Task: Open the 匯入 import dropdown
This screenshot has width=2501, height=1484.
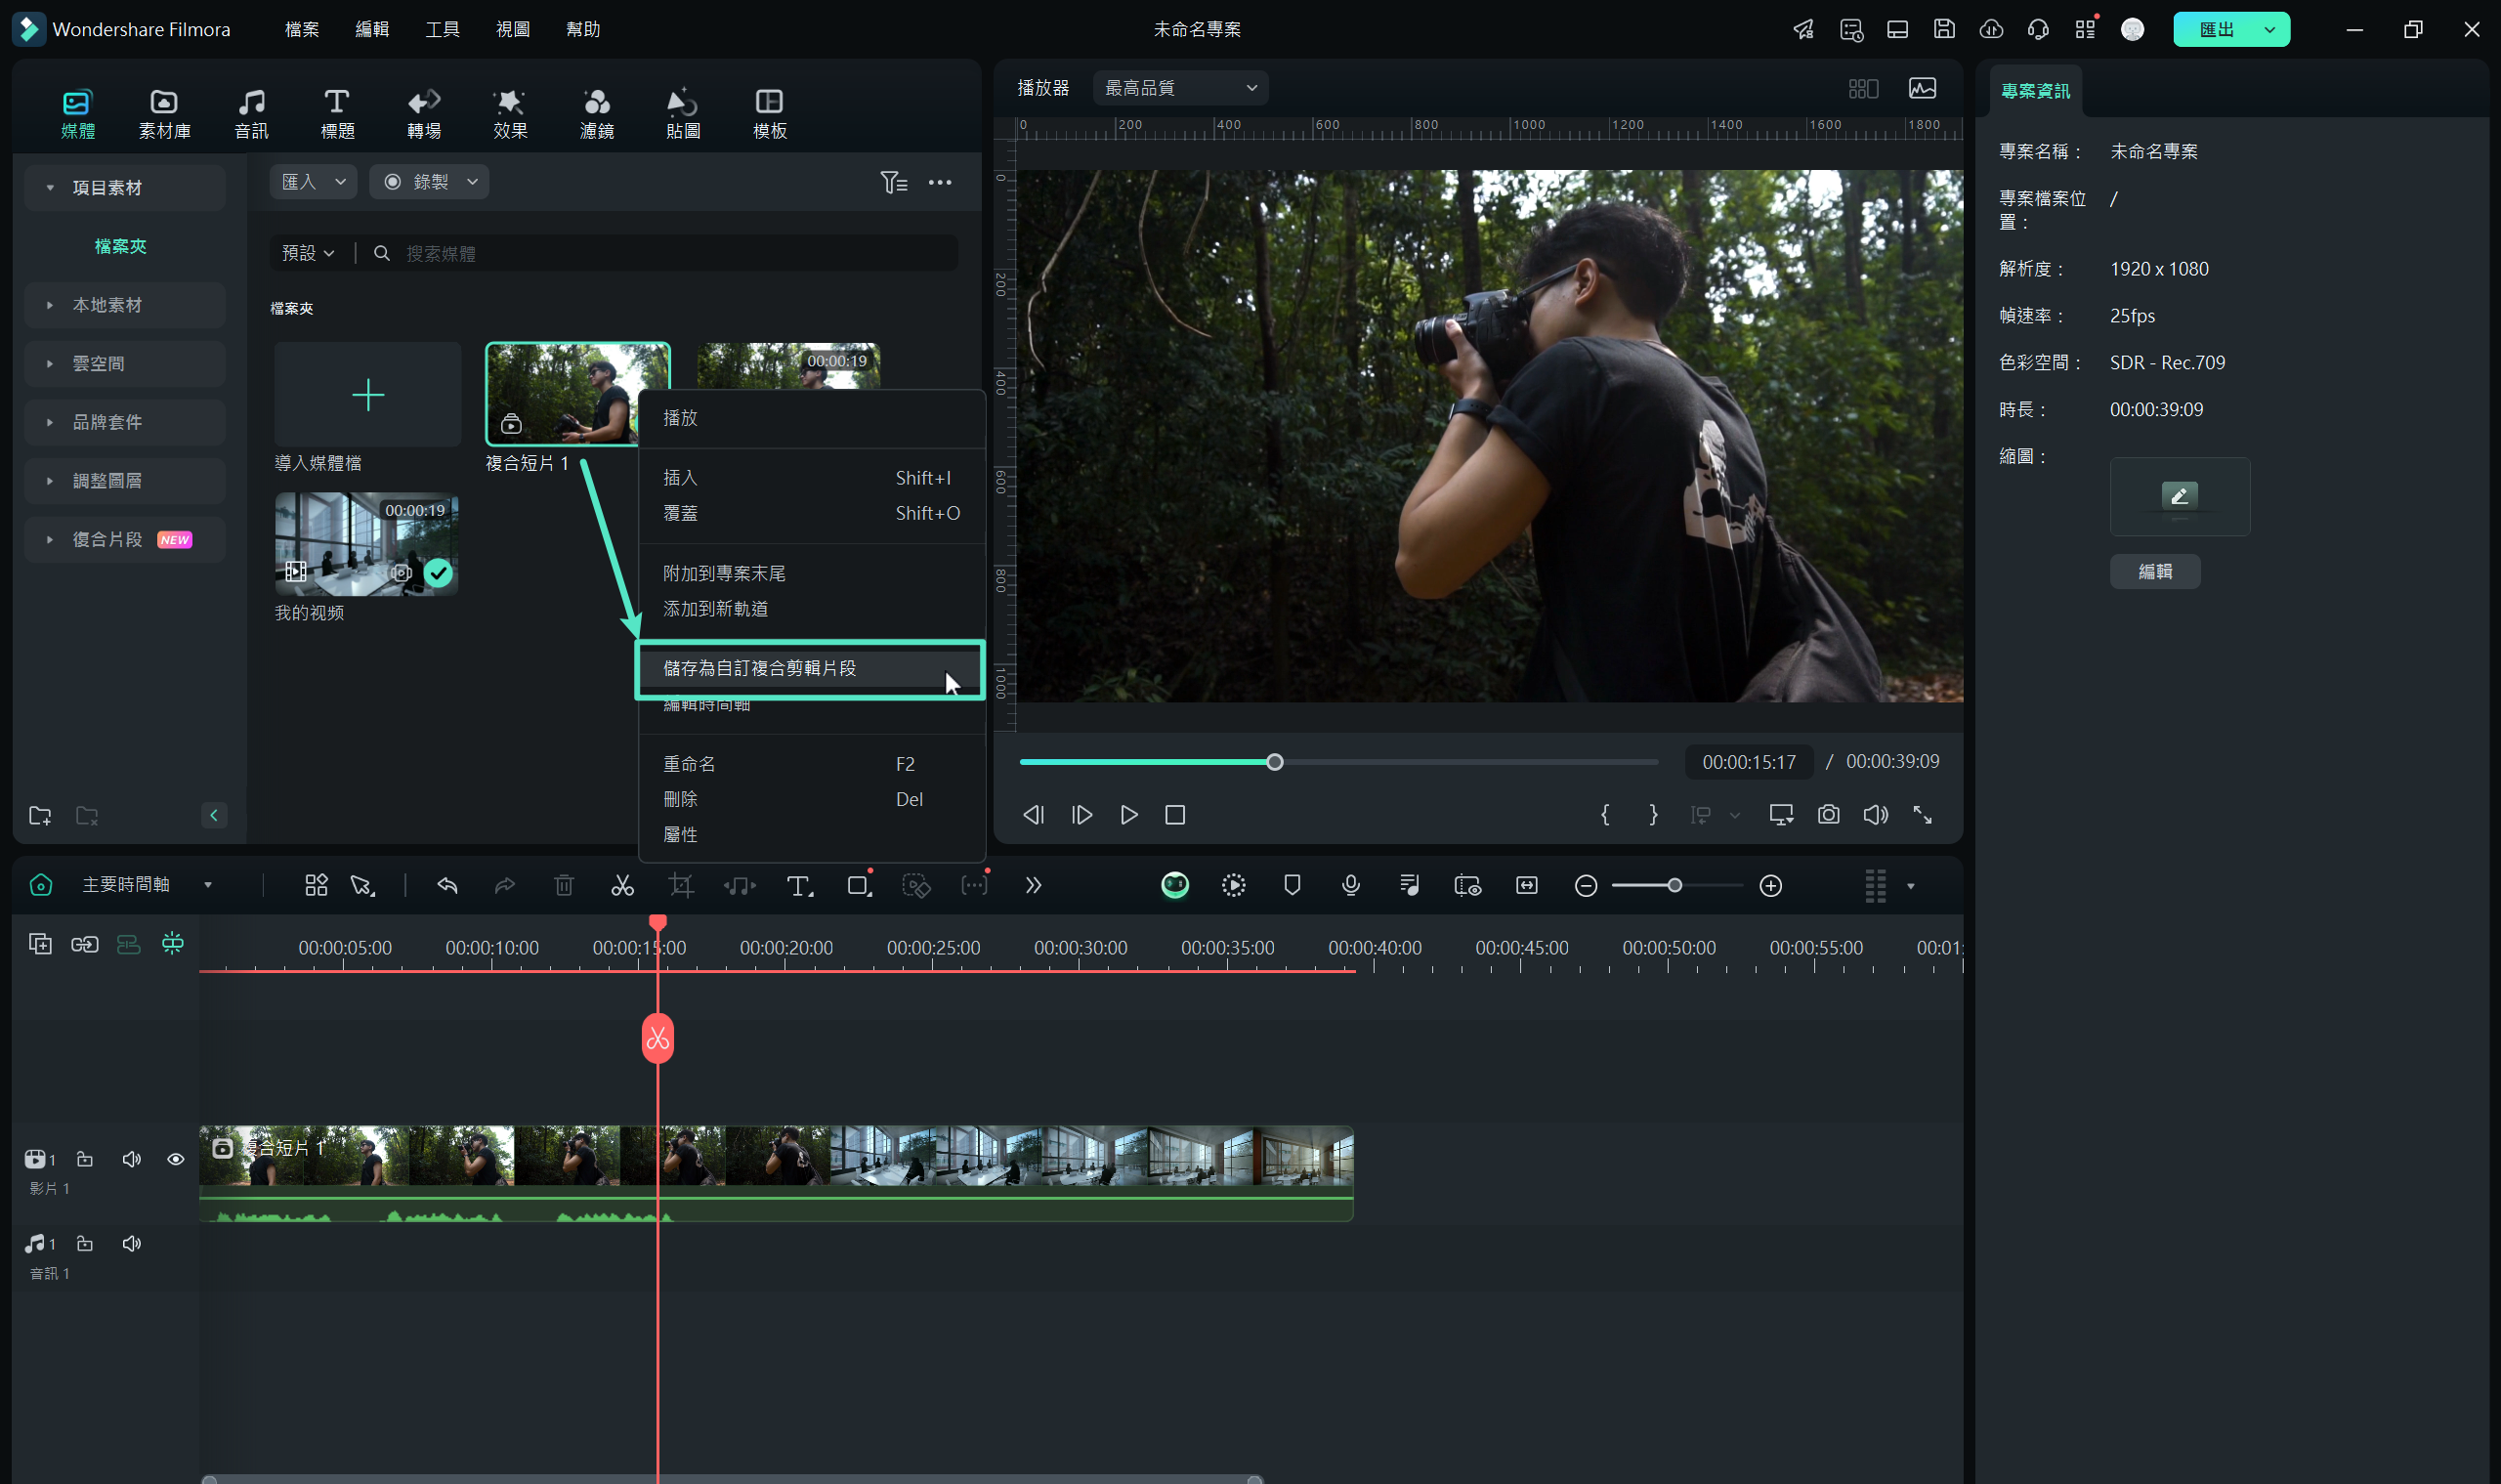Action: [x=313, y=182]
